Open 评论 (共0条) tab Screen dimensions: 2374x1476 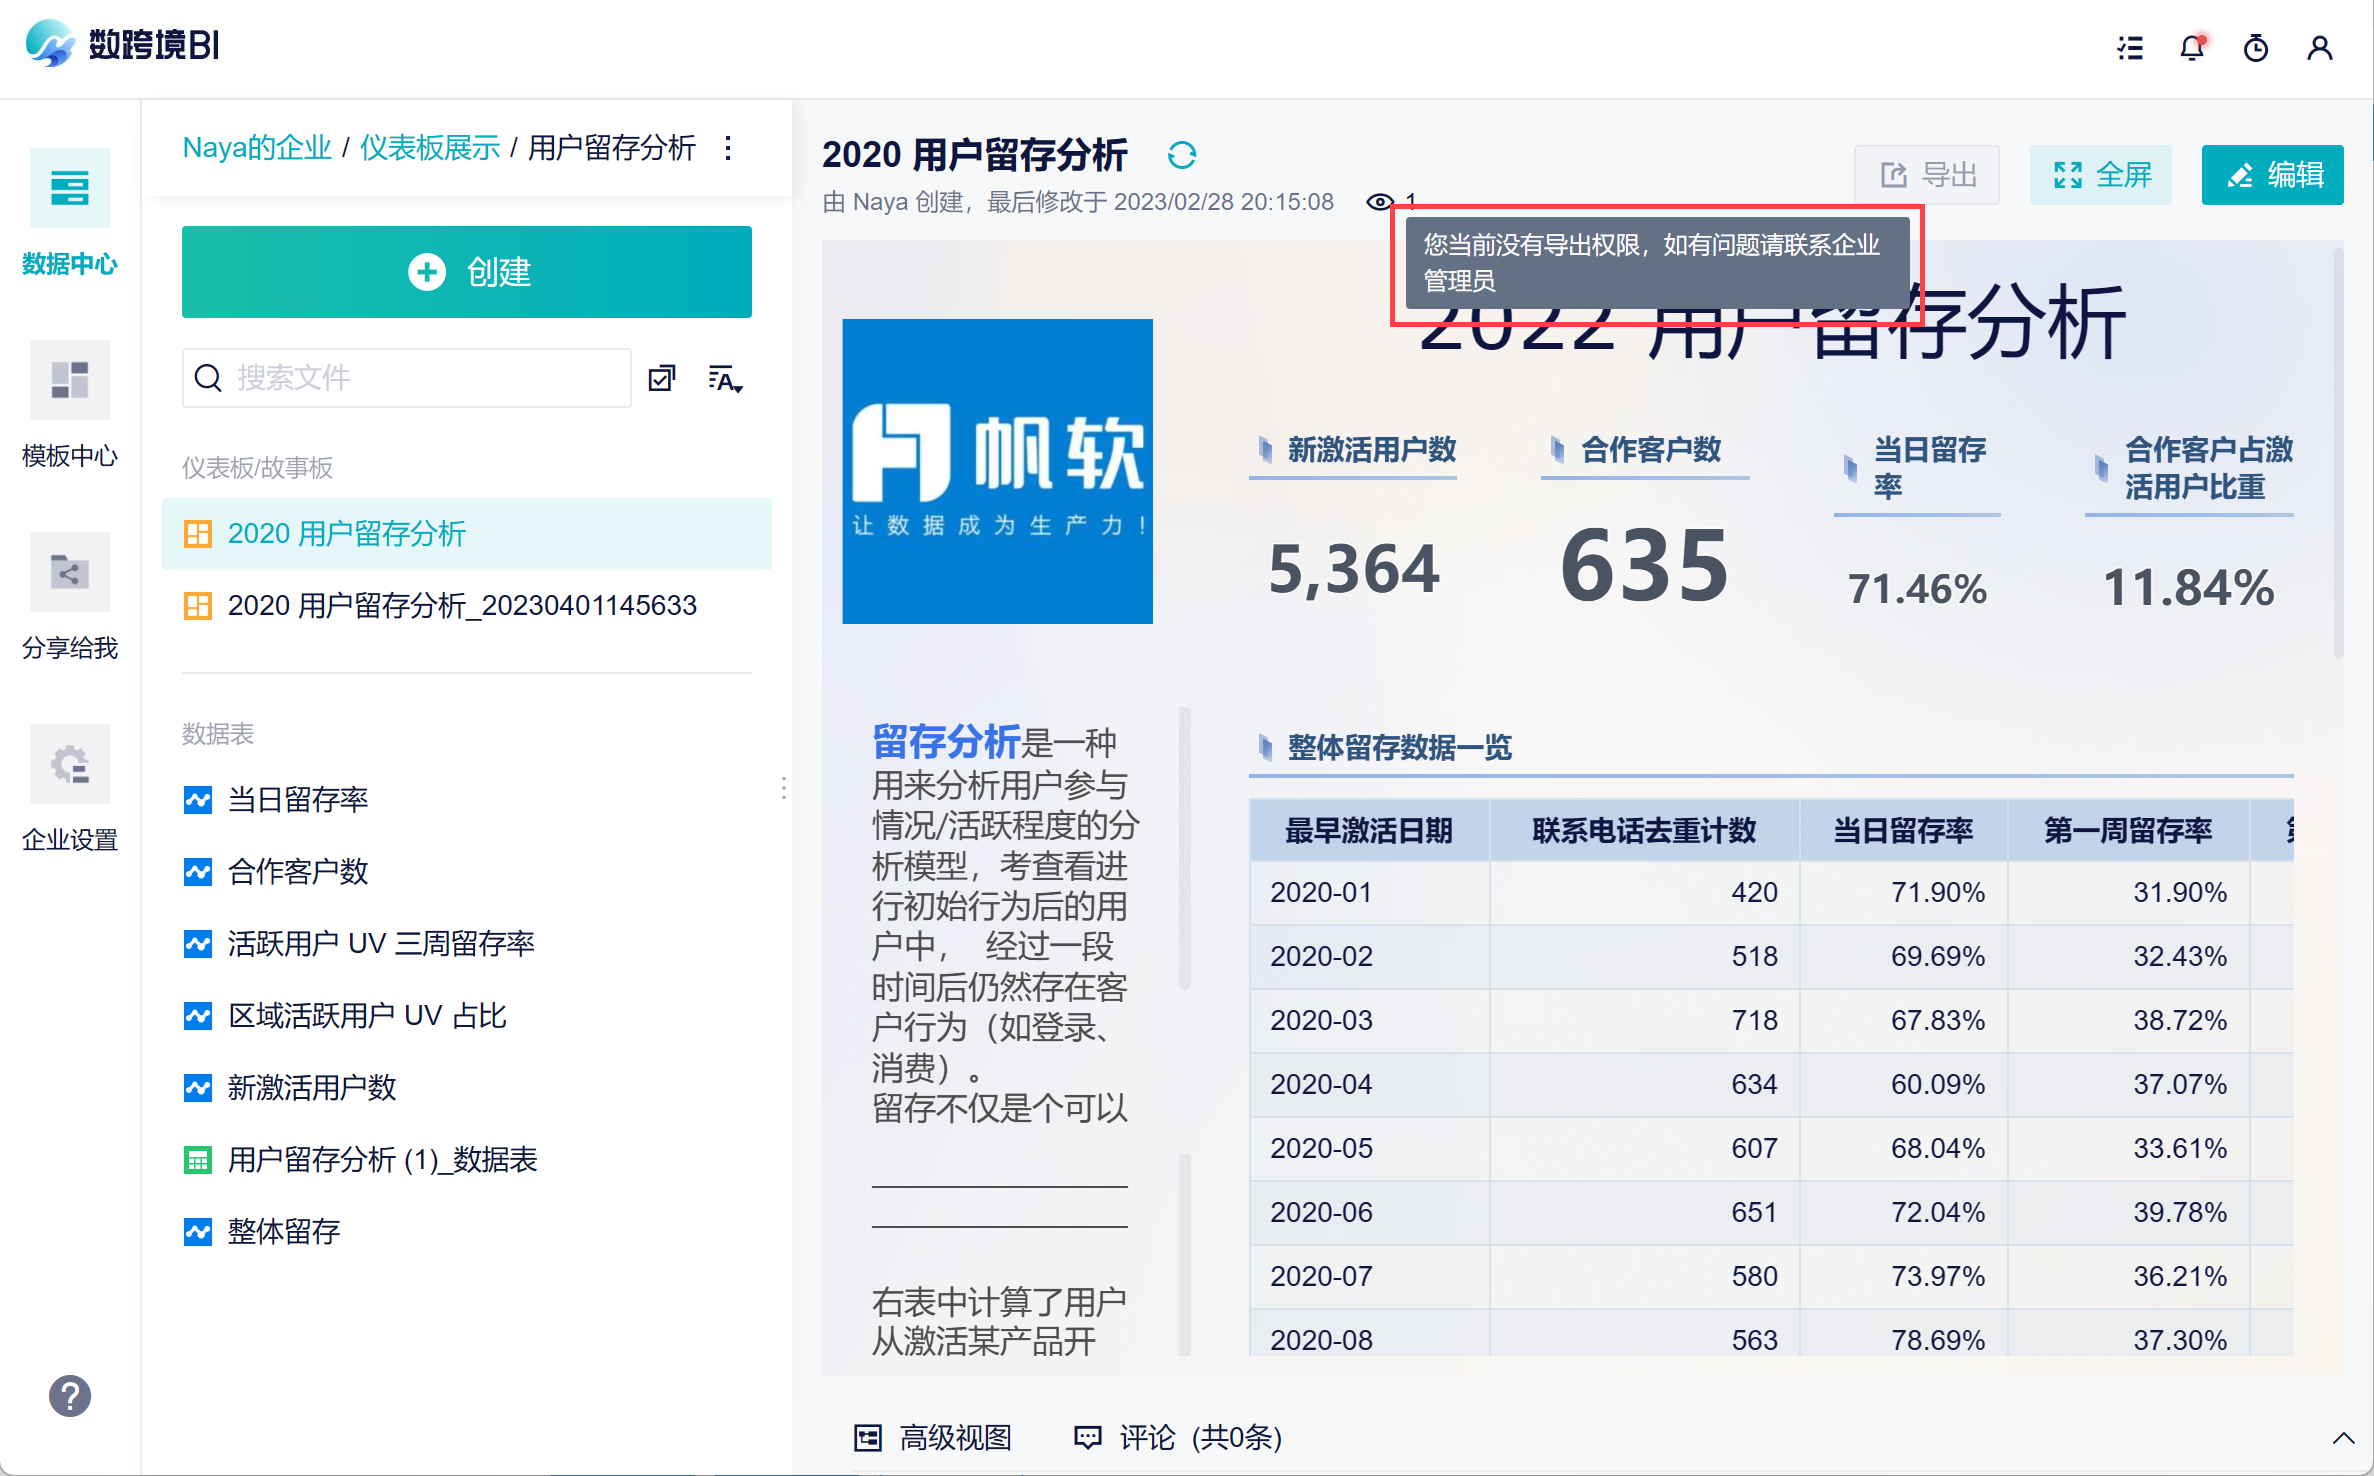tap(1177, 1438)
